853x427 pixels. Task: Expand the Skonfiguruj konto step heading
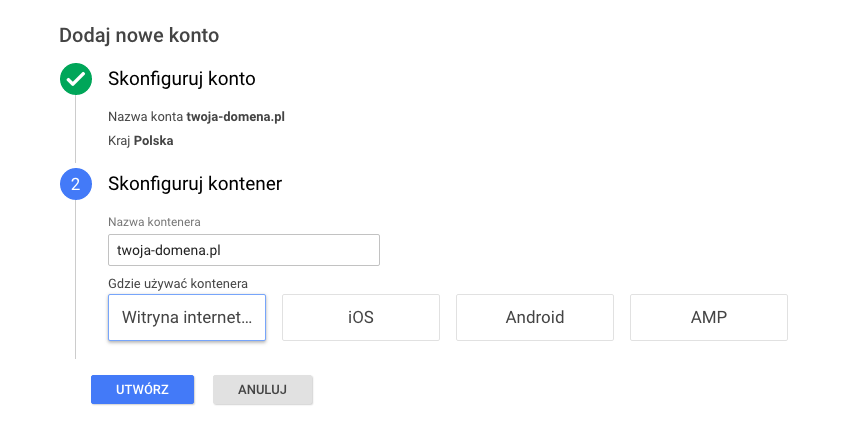coord(181,80)
